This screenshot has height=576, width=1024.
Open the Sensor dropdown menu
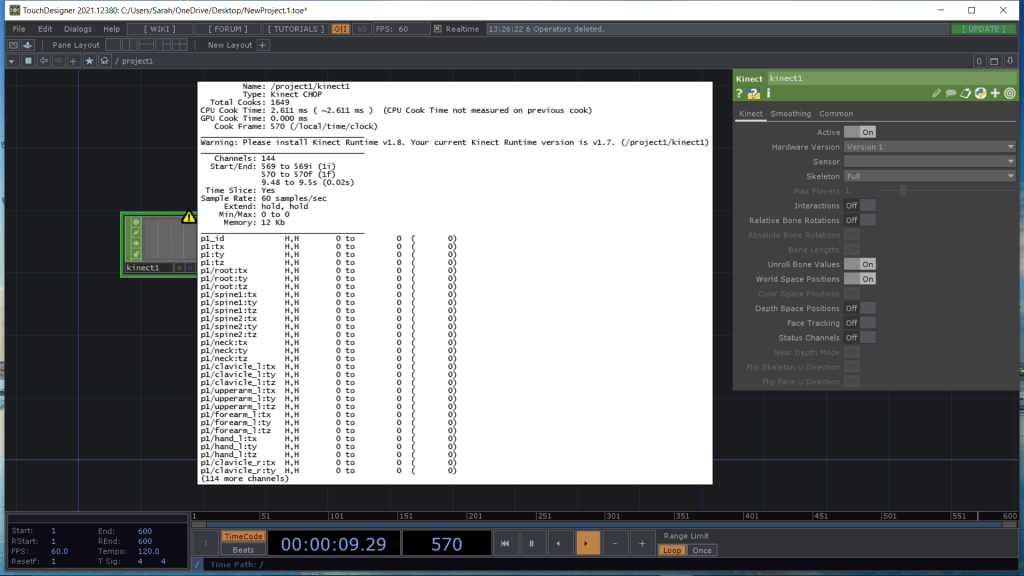(x=929, y=161)
